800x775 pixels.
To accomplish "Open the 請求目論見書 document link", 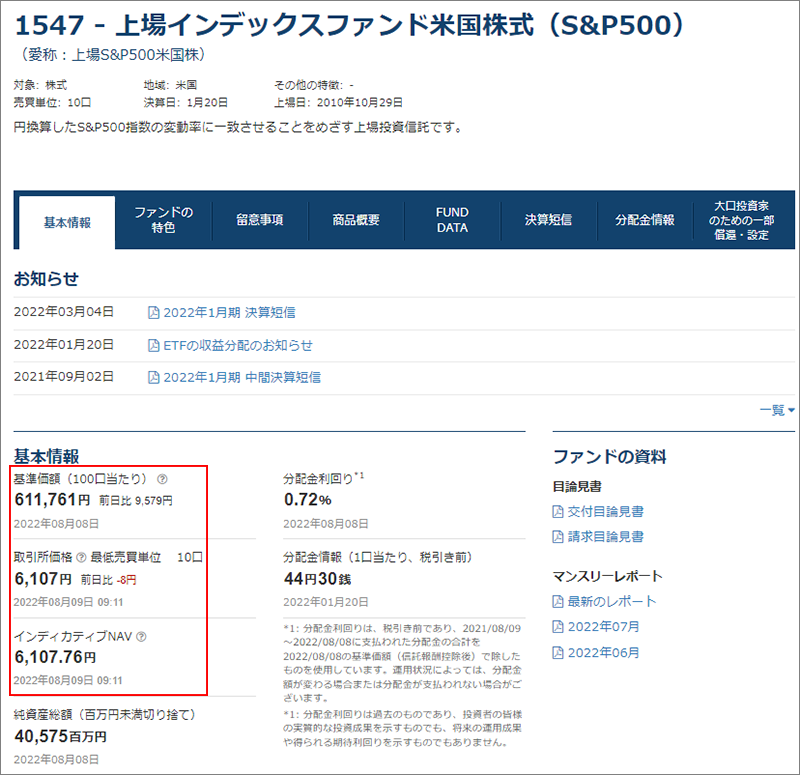I will pos(606,537).
